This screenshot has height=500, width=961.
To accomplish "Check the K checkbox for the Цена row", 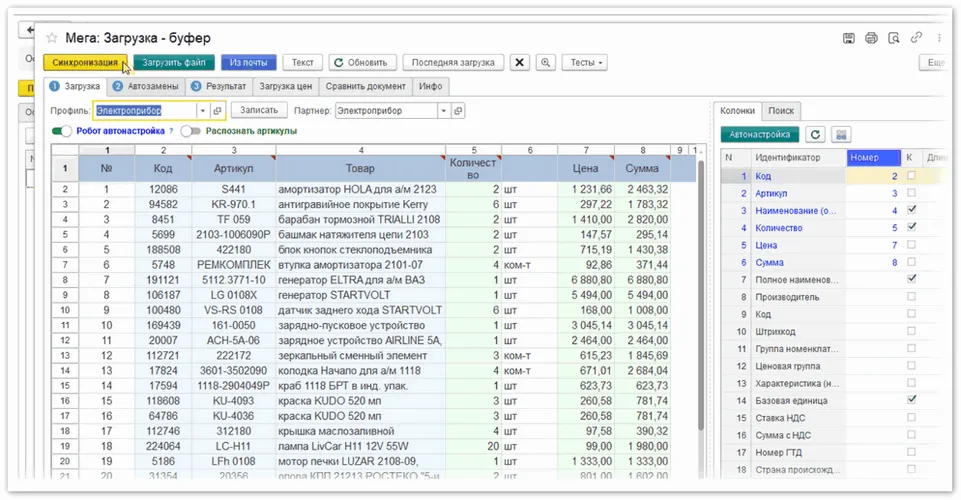I will click(910, 244).
